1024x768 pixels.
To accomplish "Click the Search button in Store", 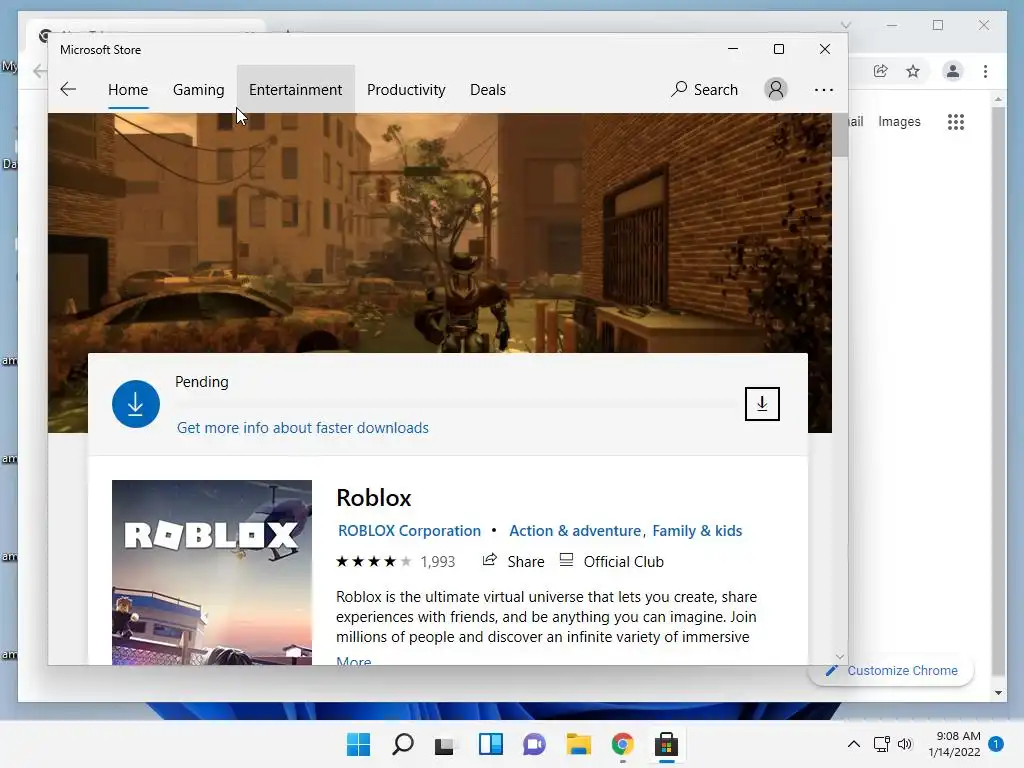I will tap(705, 89).
